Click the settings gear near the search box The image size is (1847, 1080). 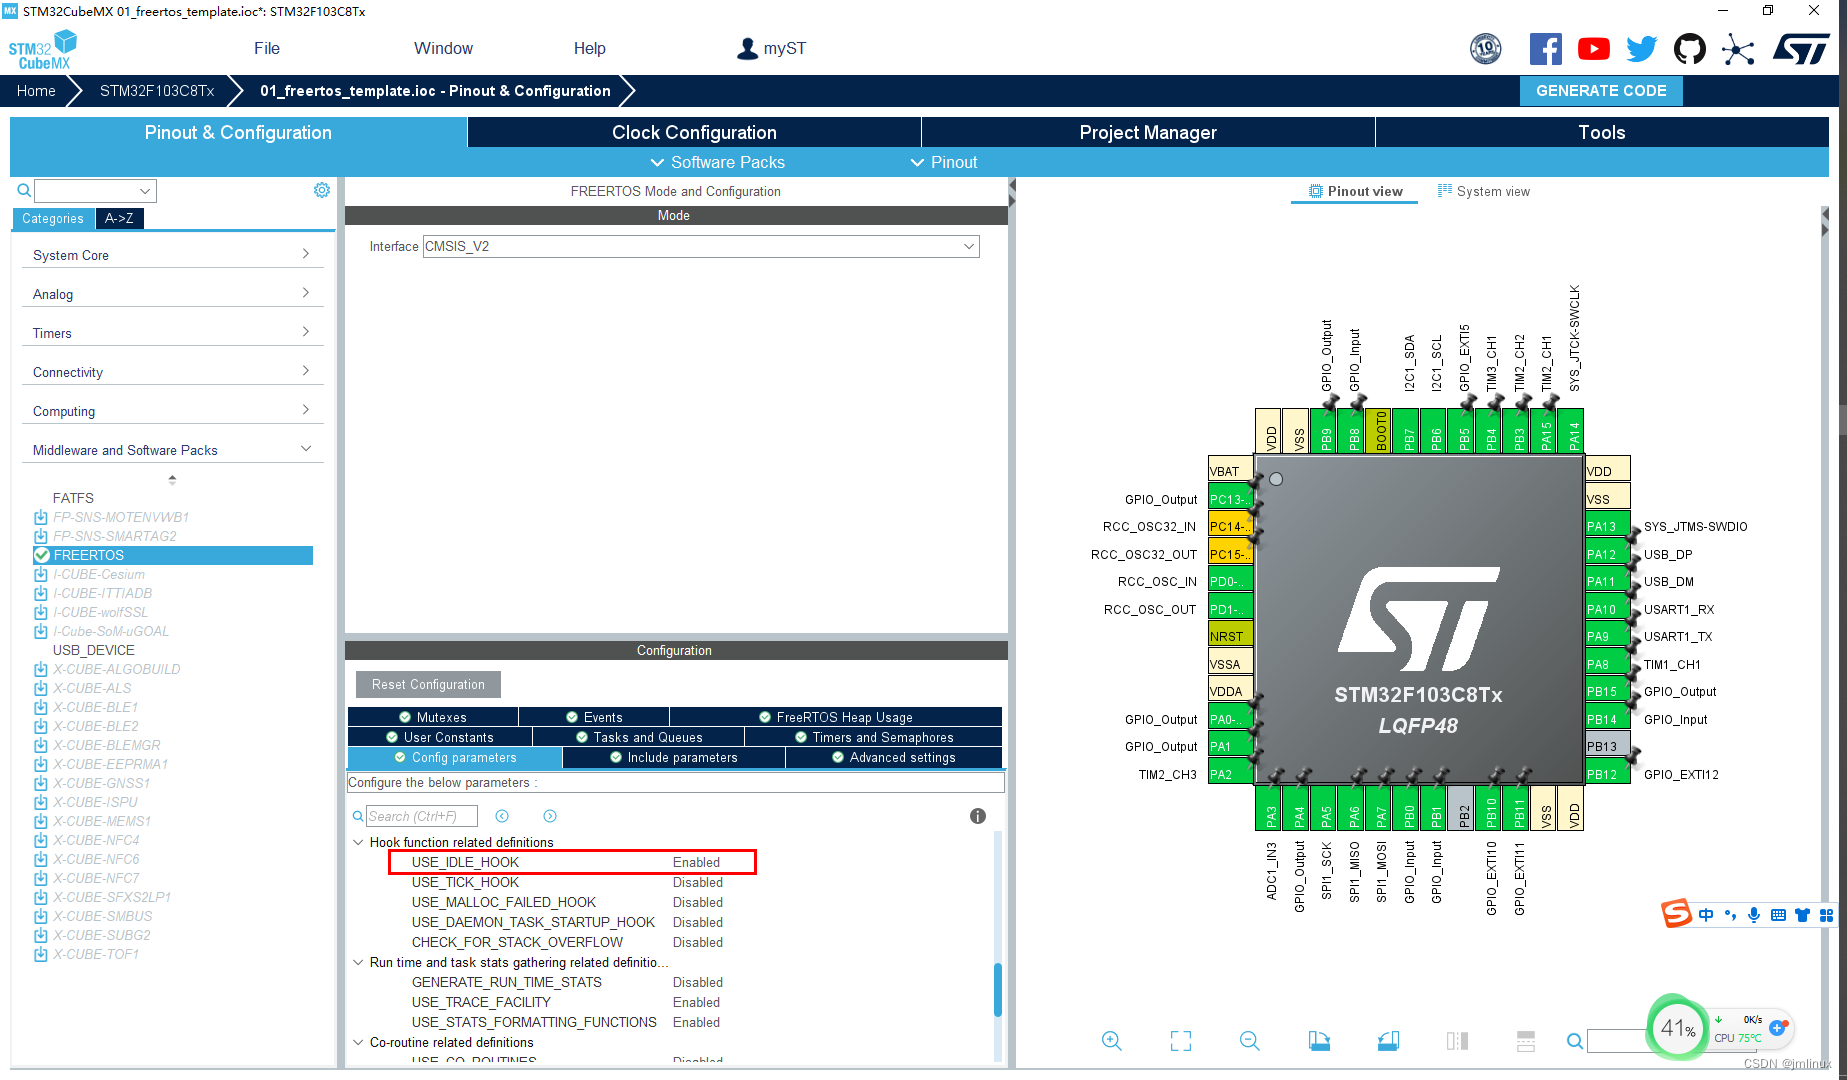click(321, 189)
